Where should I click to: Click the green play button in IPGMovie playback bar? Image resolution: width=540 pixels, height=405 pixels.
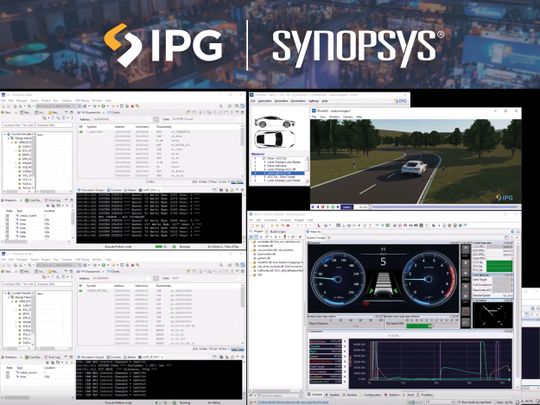(x=328, y=207)
